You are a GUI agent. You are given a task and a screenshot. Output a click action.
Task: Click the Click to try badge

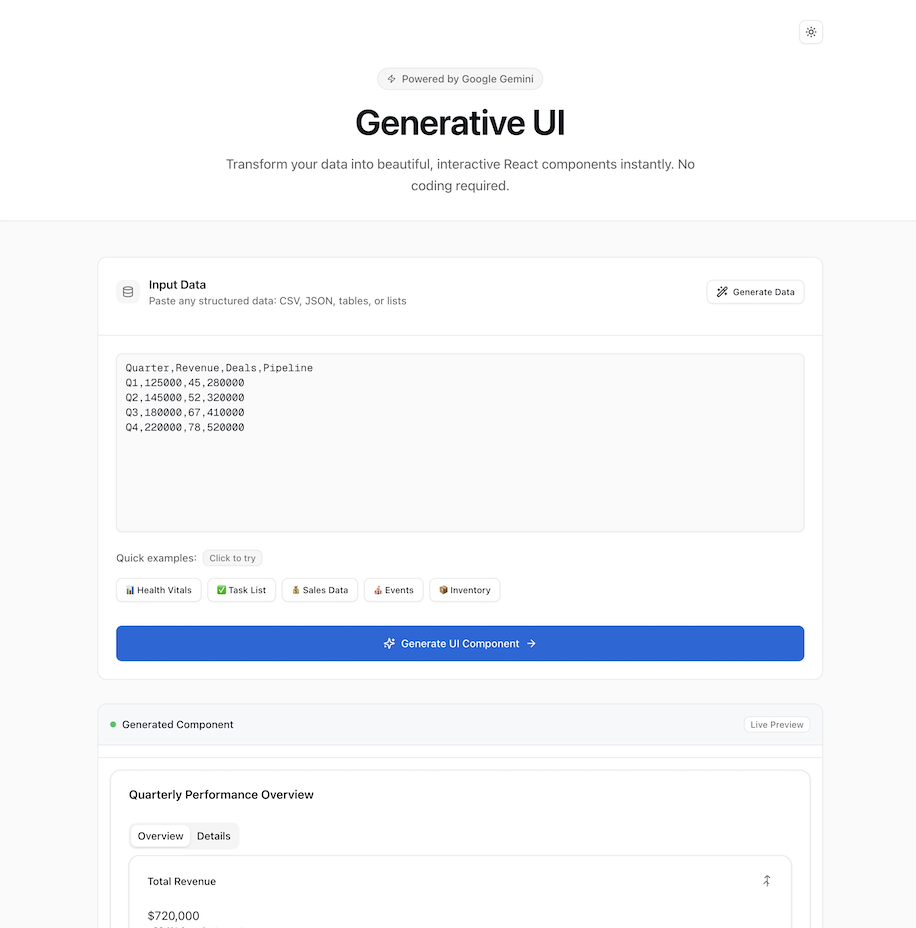coord(233,558)
